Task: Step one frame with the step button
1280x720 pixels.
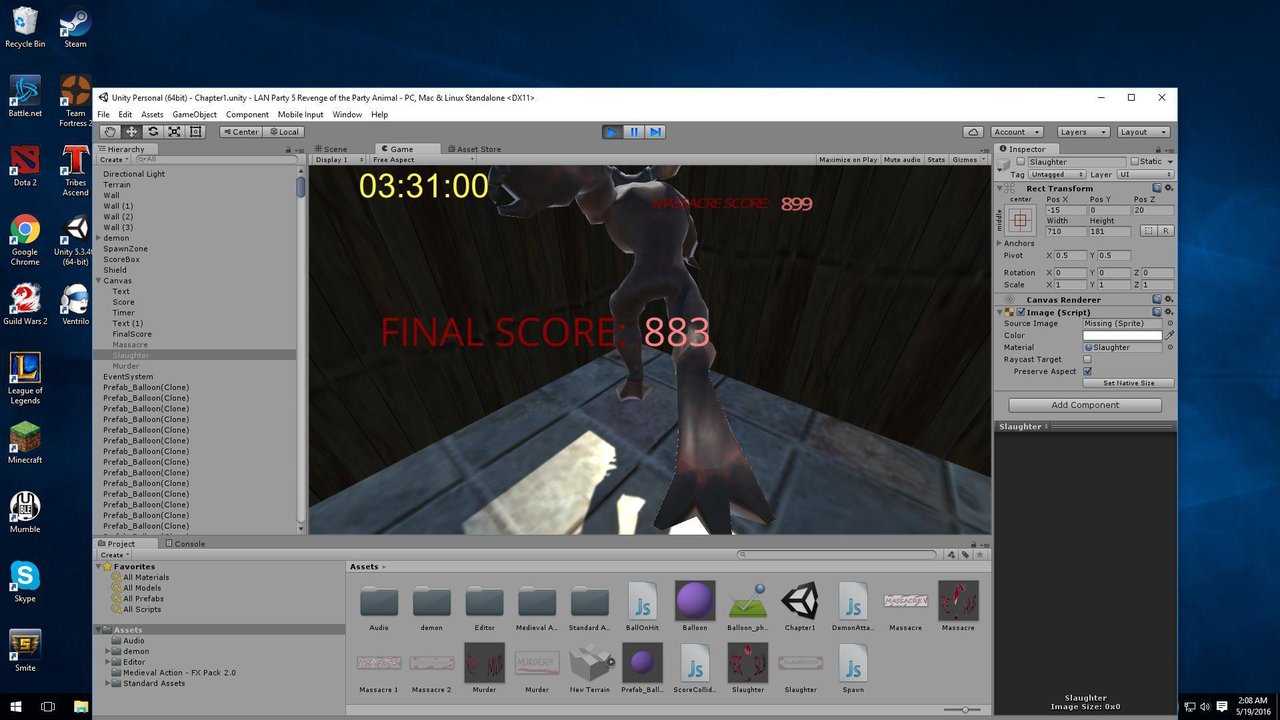Action: 656,131
